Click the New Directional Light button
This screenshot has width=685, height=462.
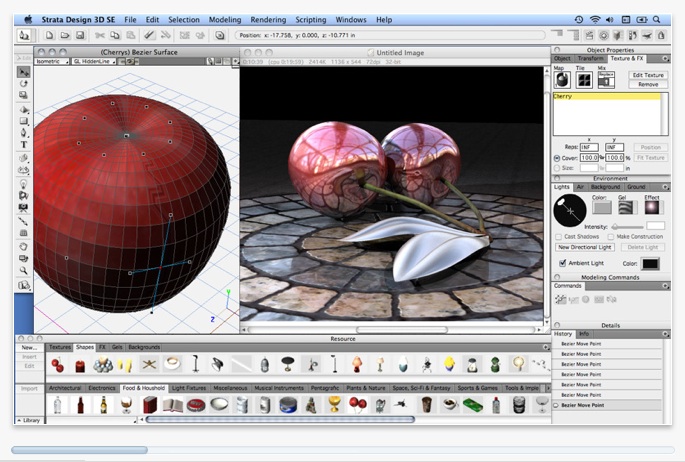tap(585, 246)
